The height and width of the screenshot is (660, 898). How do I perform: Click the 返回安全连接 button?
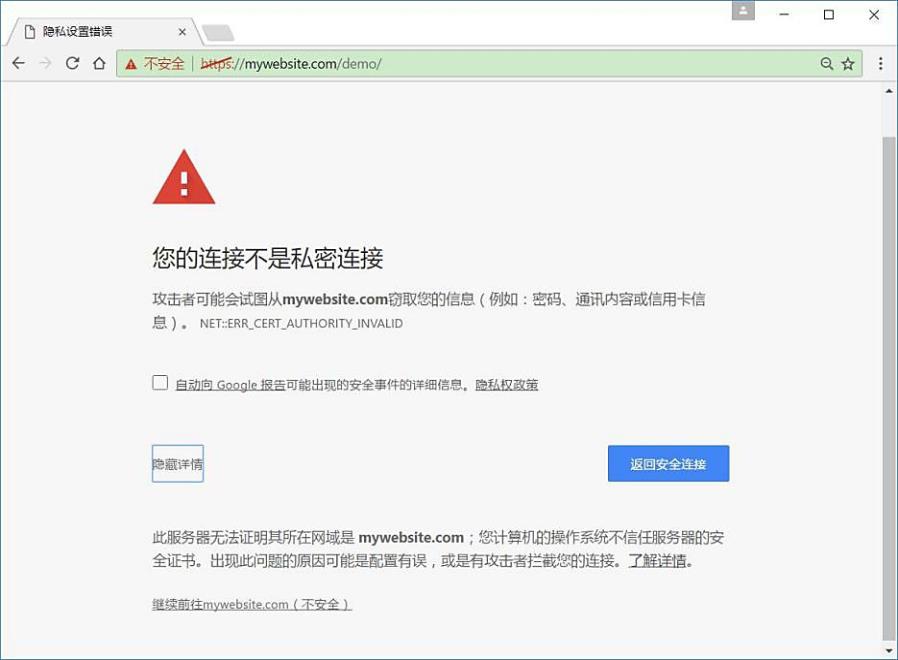coord(668,463)
